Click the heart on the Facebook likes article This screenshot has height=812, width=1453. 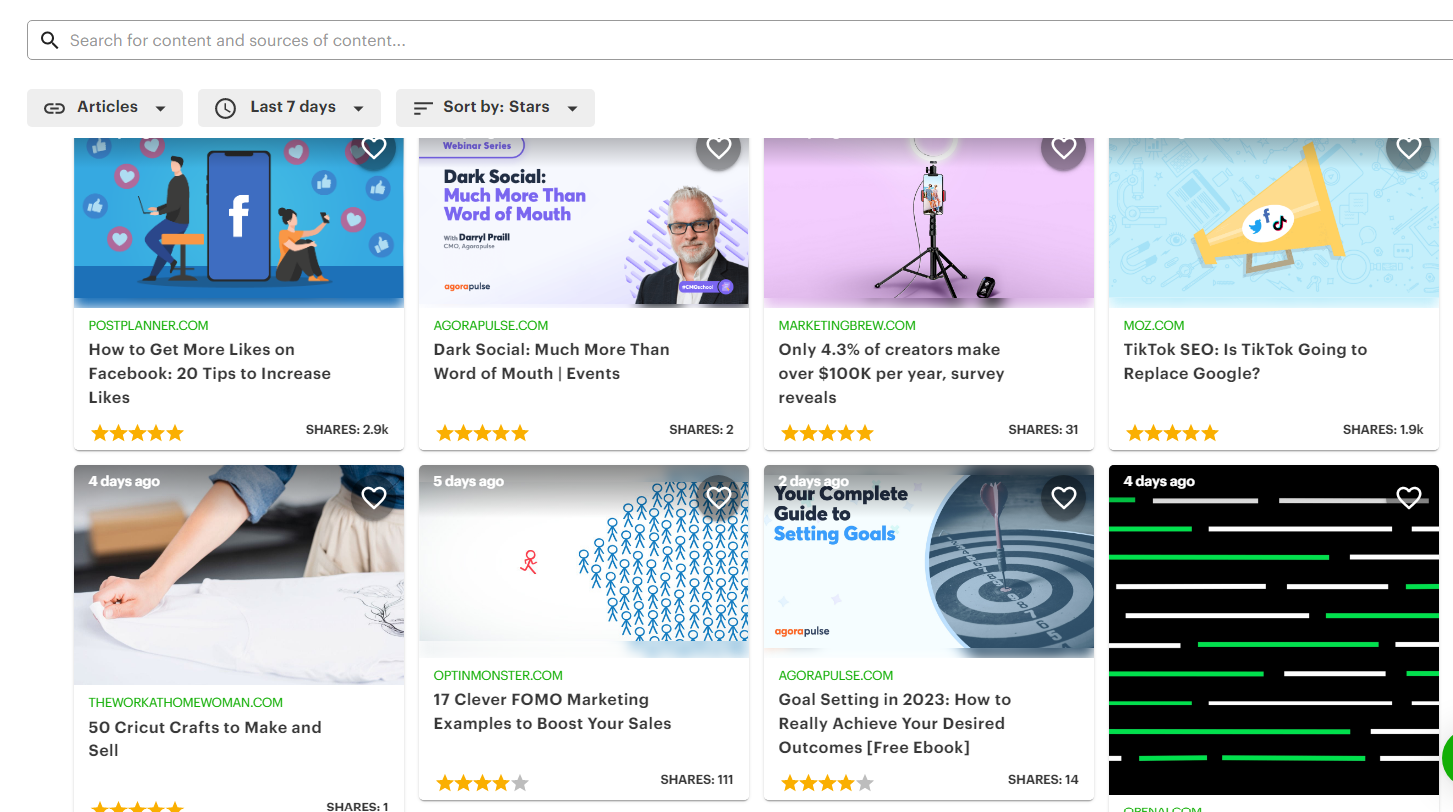click(374, 148)
